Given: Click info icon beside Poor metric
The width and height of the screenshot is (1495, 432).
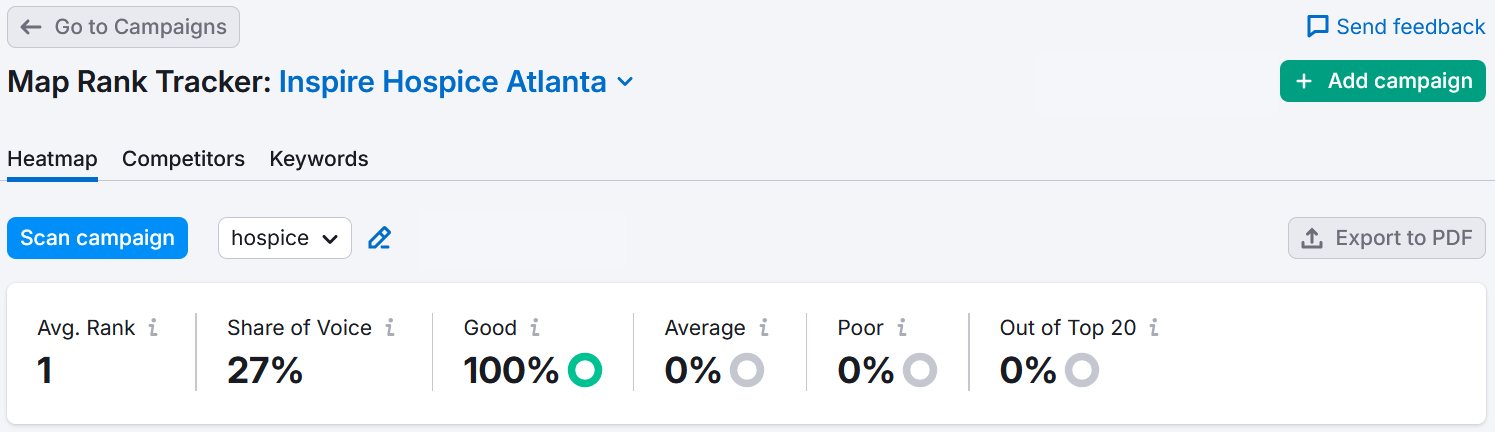Looking at the screenshot, I should [x=902, y=327].
